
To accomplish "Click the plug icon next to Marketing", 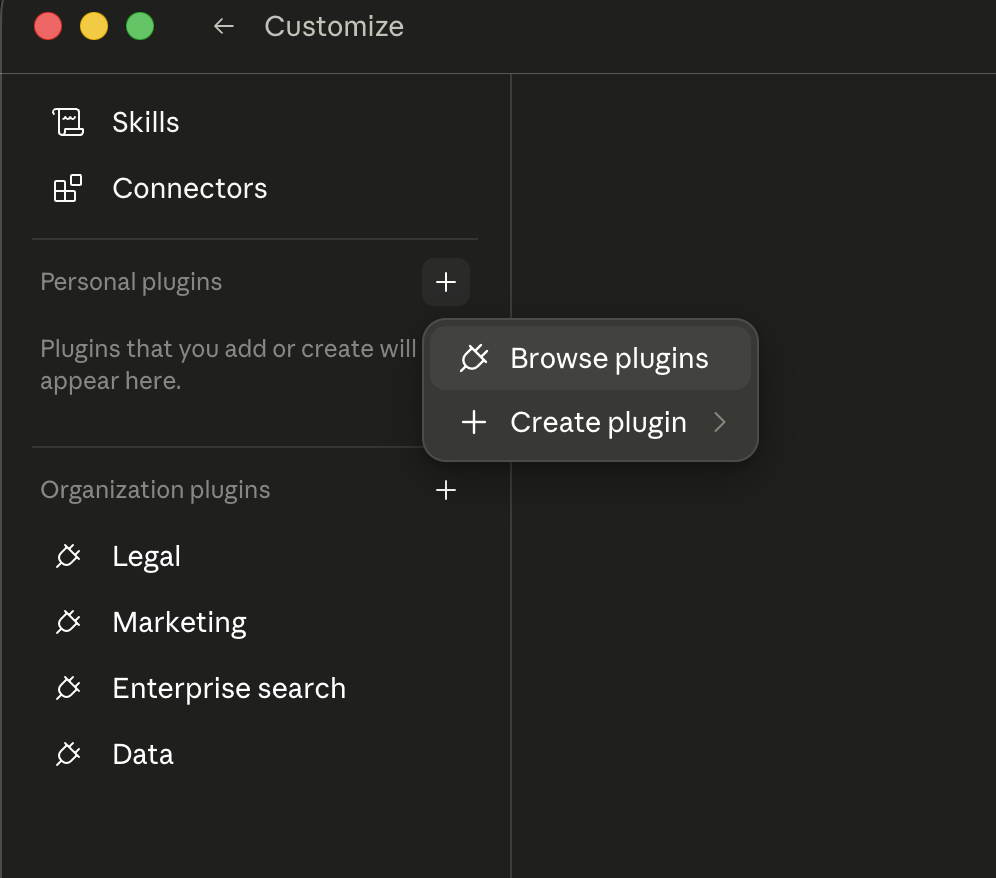I will pyautogui.click(x=68, y=622).
